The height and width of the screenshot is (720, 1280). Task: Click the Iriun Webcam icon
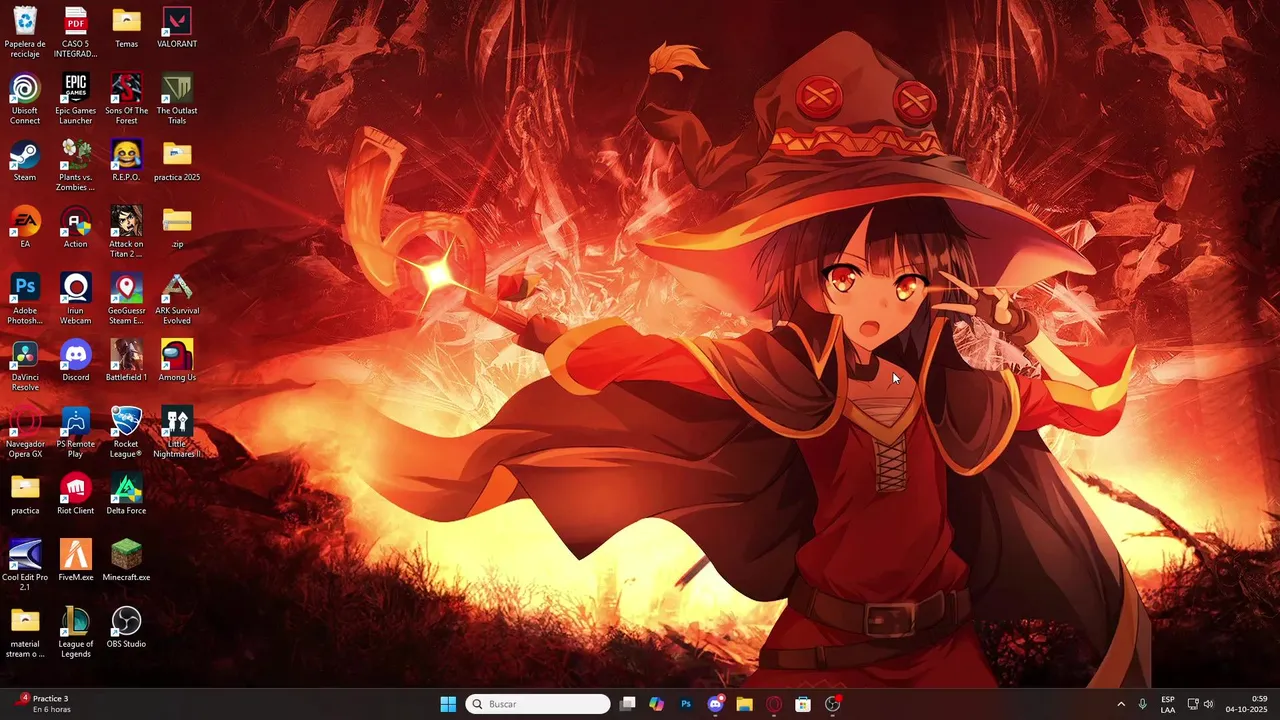[x=76, y=298]
